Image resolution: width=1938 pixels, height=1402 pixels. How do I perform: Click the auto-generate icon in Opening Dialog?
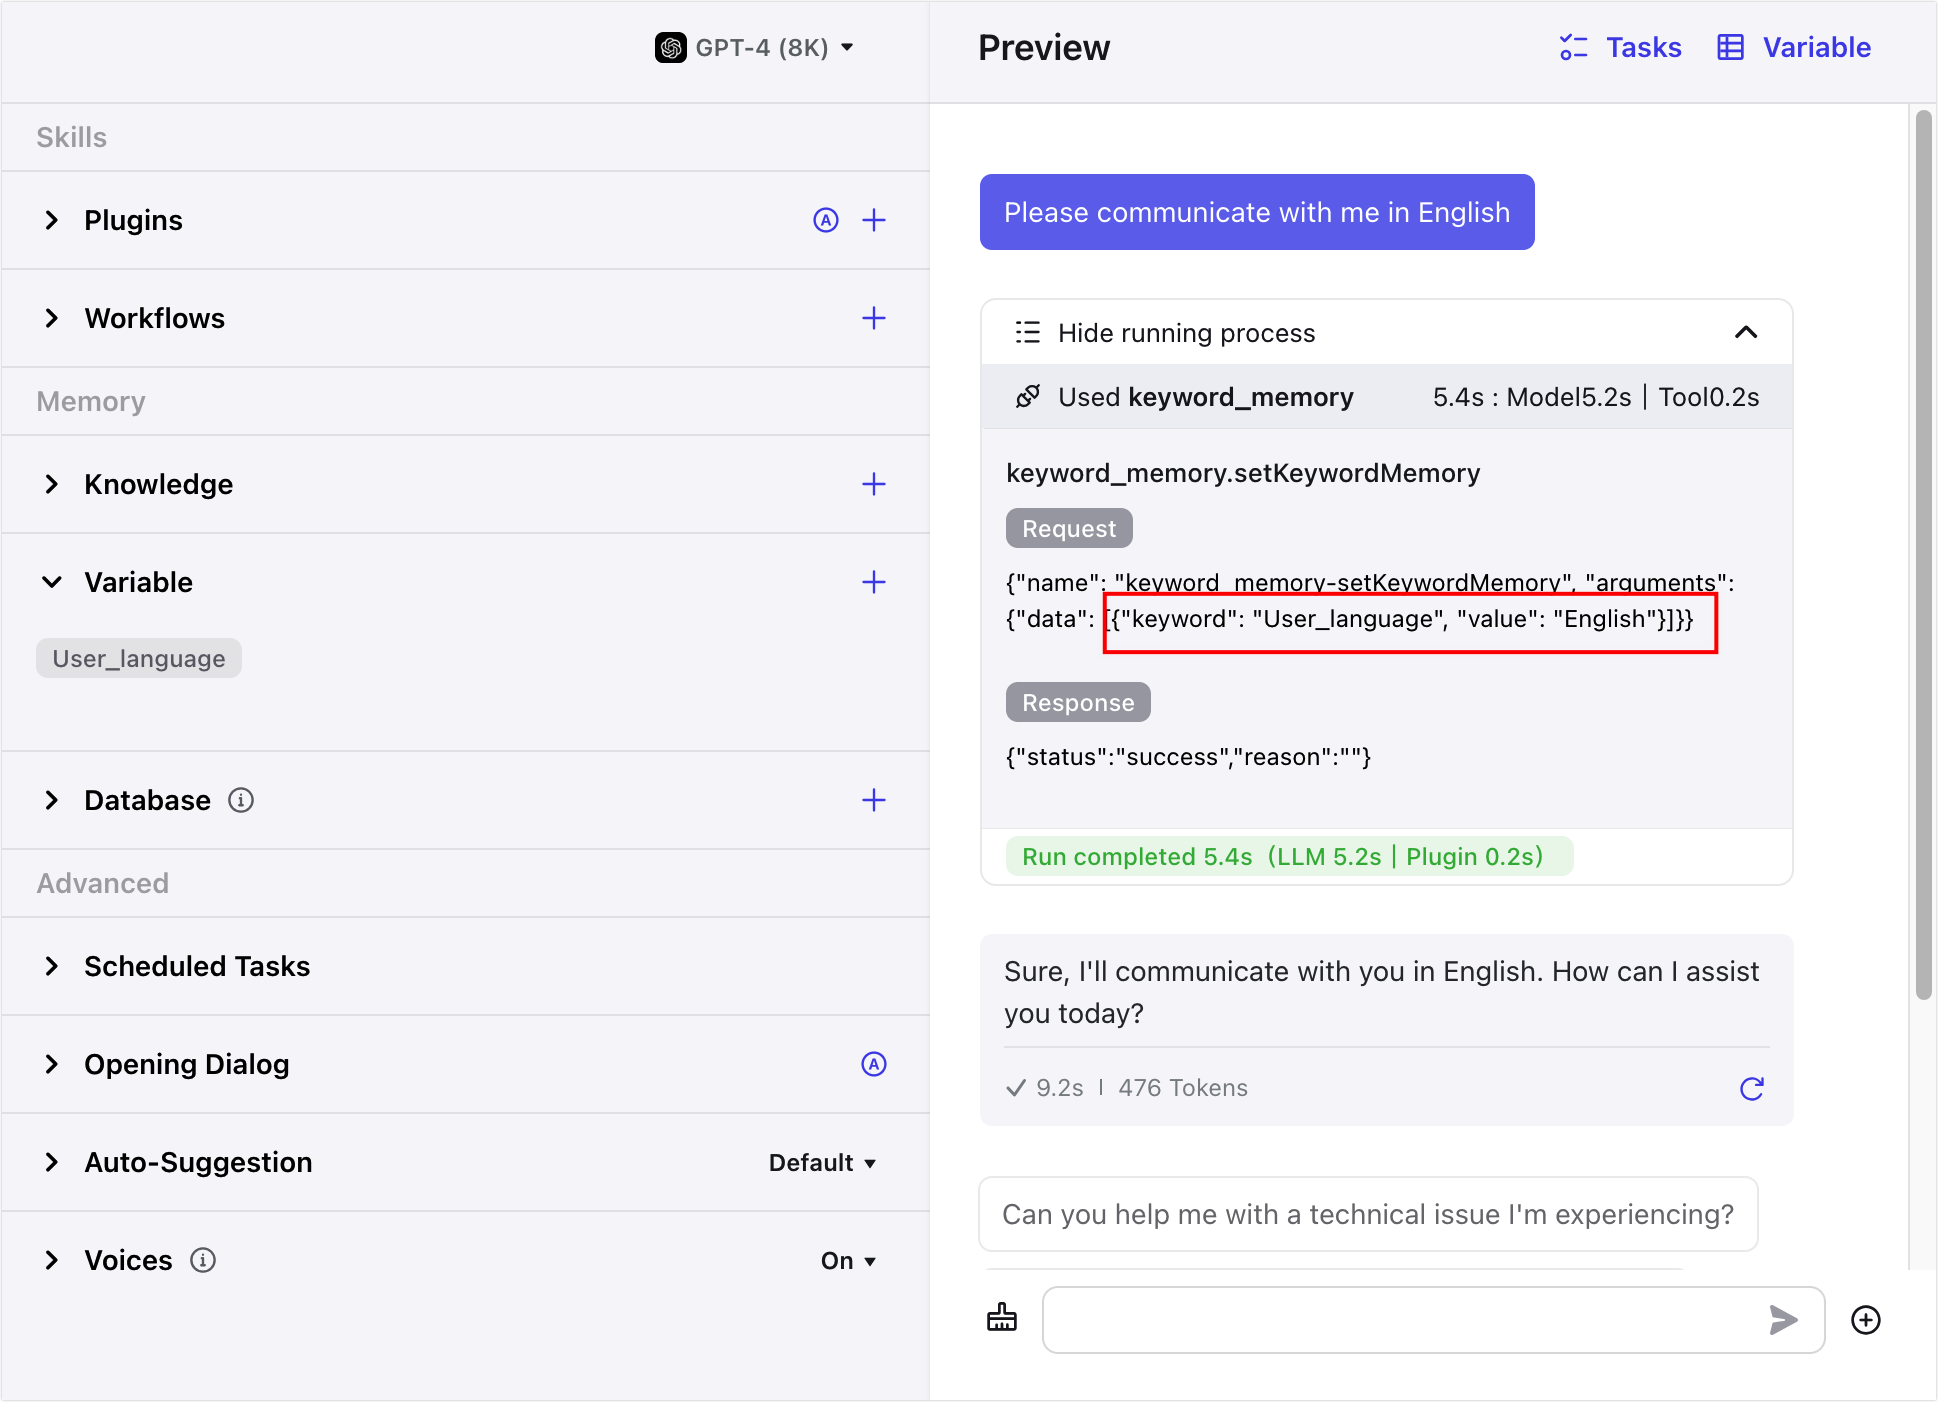(x=874, y=1064)
